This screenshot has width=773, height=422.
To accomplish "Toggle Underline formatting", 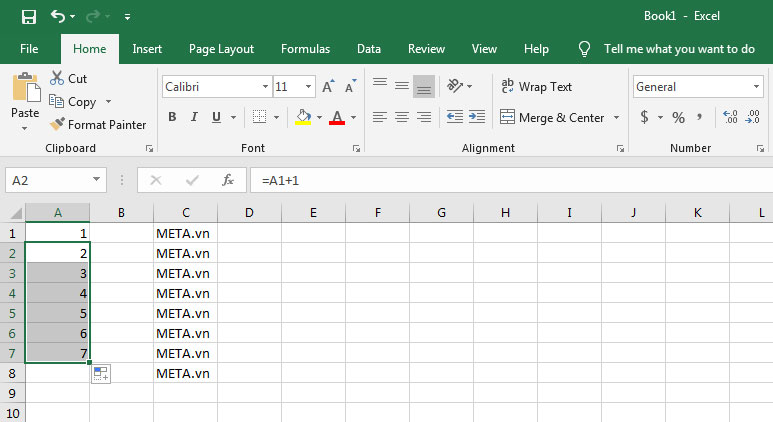I will [216, 117].
